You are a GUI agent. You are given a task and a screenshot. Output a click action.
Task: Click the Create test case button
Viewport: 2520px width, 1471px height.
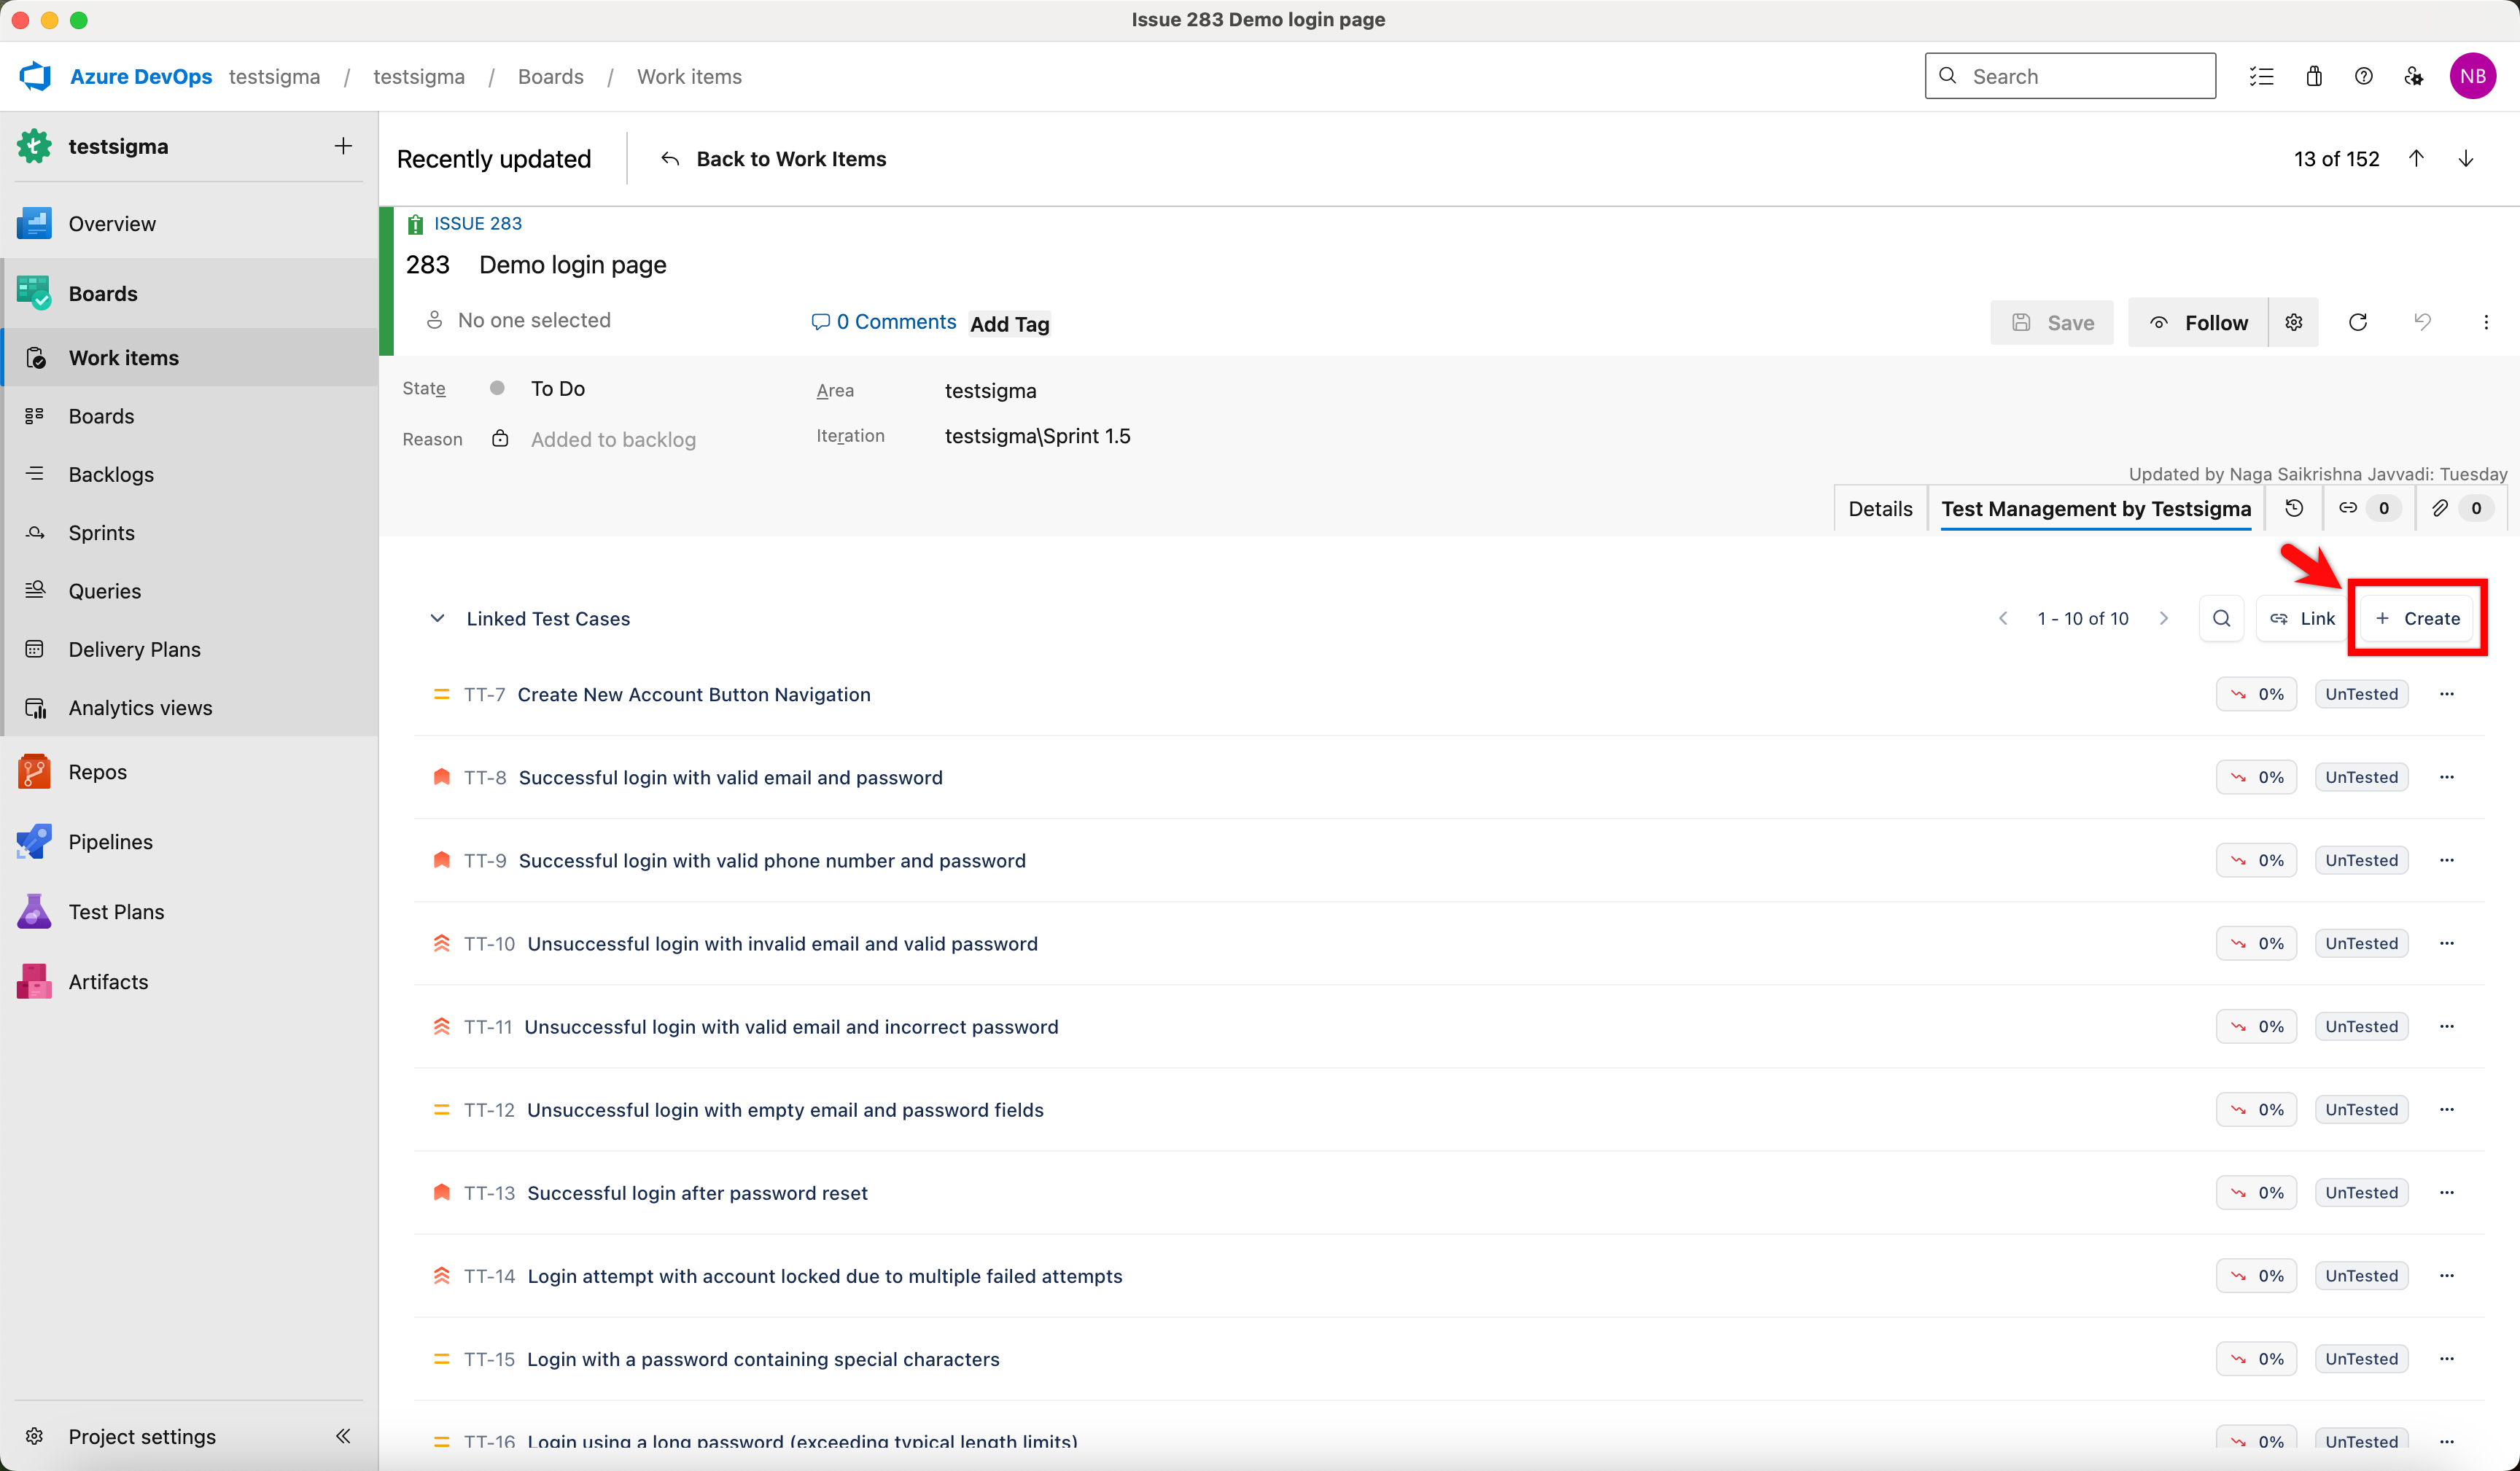click(x=2417, y=618)
